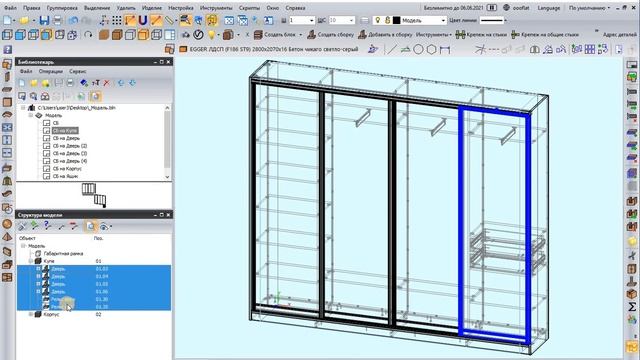Click the Language button
Image resolution: width=640 pixels, height=360 pixels.
tap(549, 8)
